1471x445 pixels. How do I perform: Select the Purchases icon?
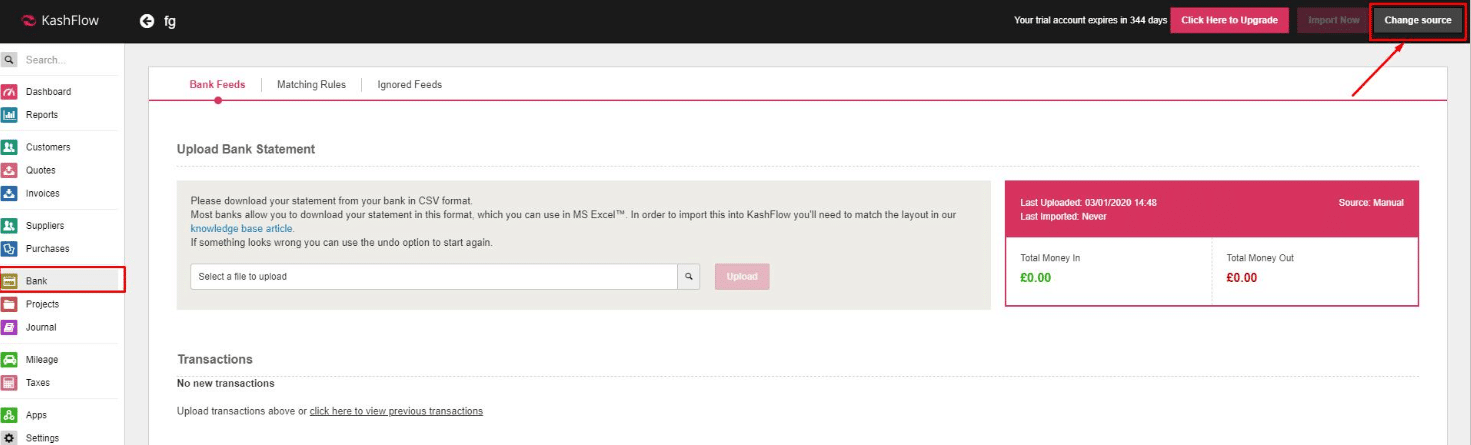(10, 249)
